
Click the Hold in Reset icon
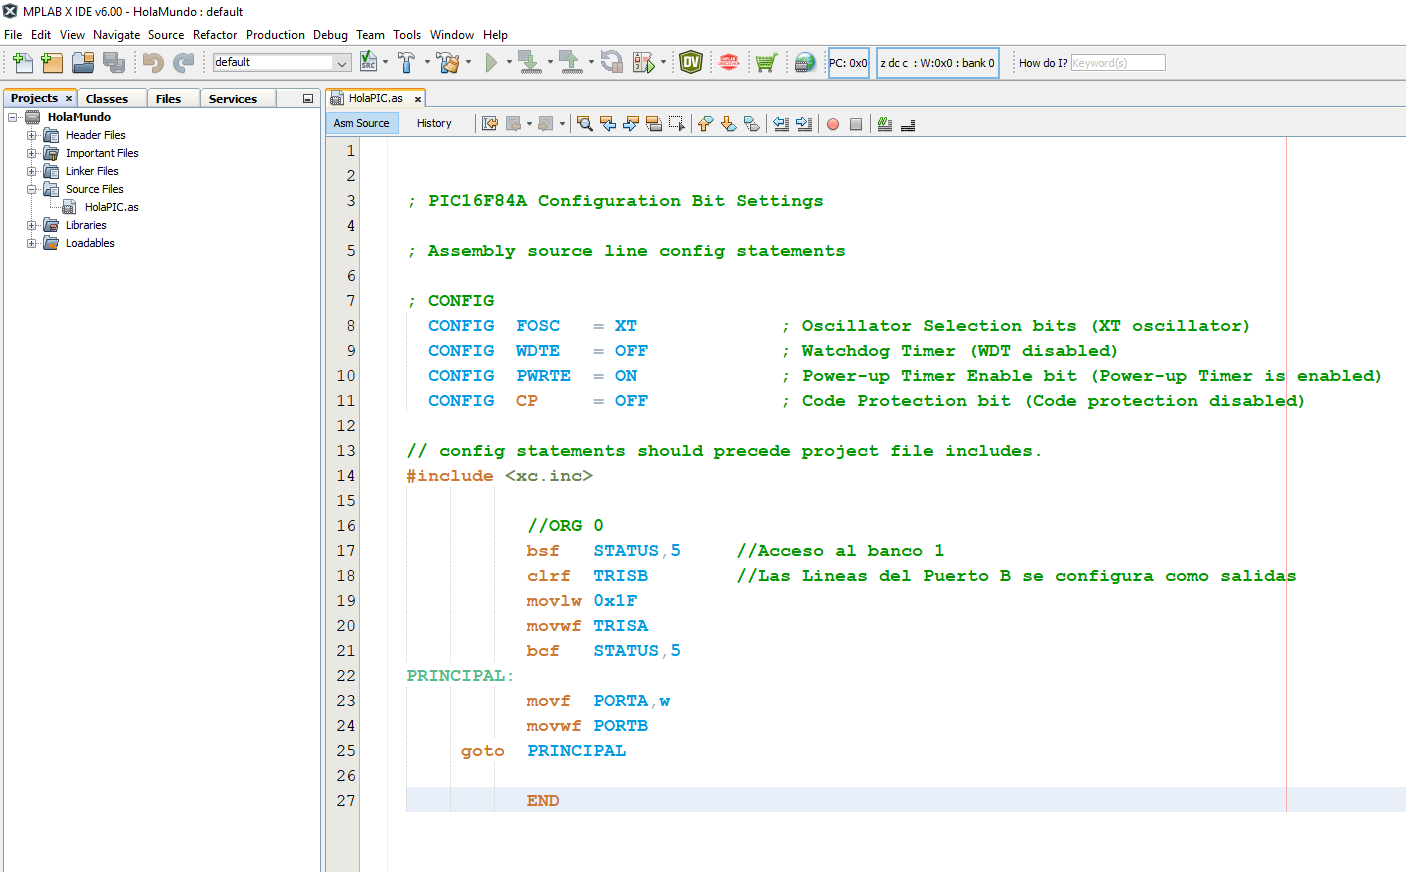[612, 62]
